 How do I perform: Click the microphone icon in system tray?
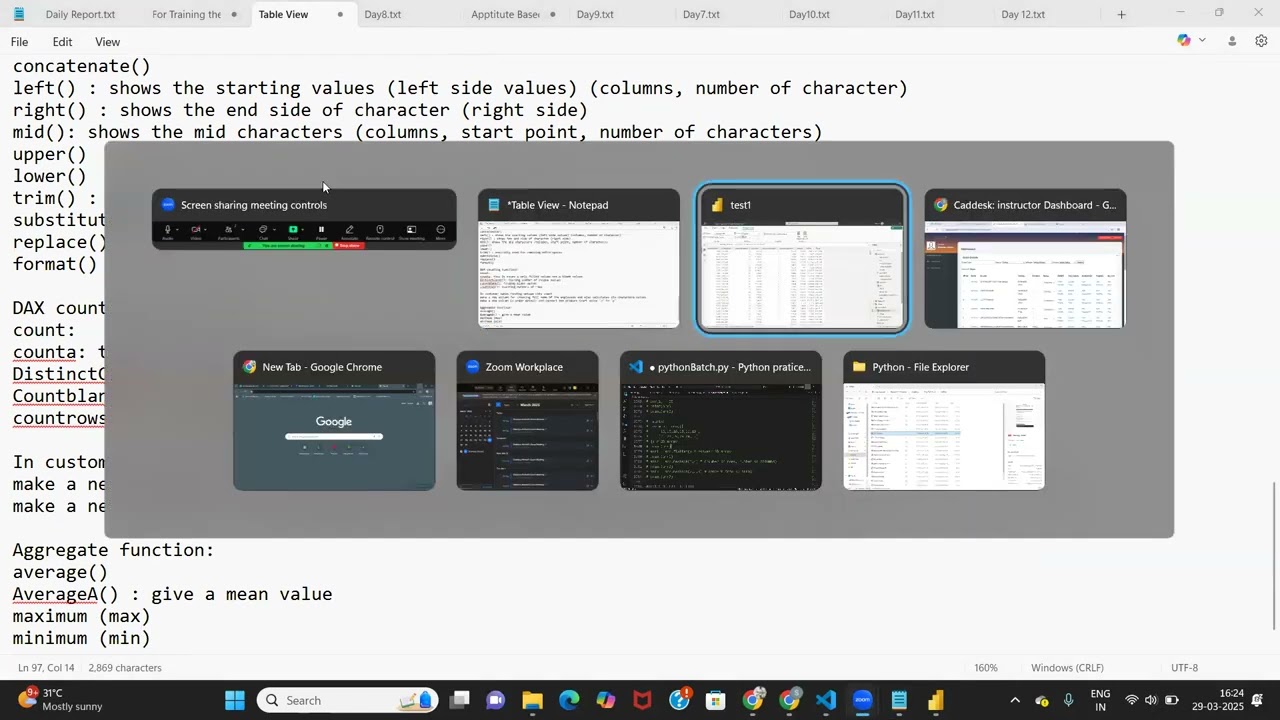pos(1069,700)
